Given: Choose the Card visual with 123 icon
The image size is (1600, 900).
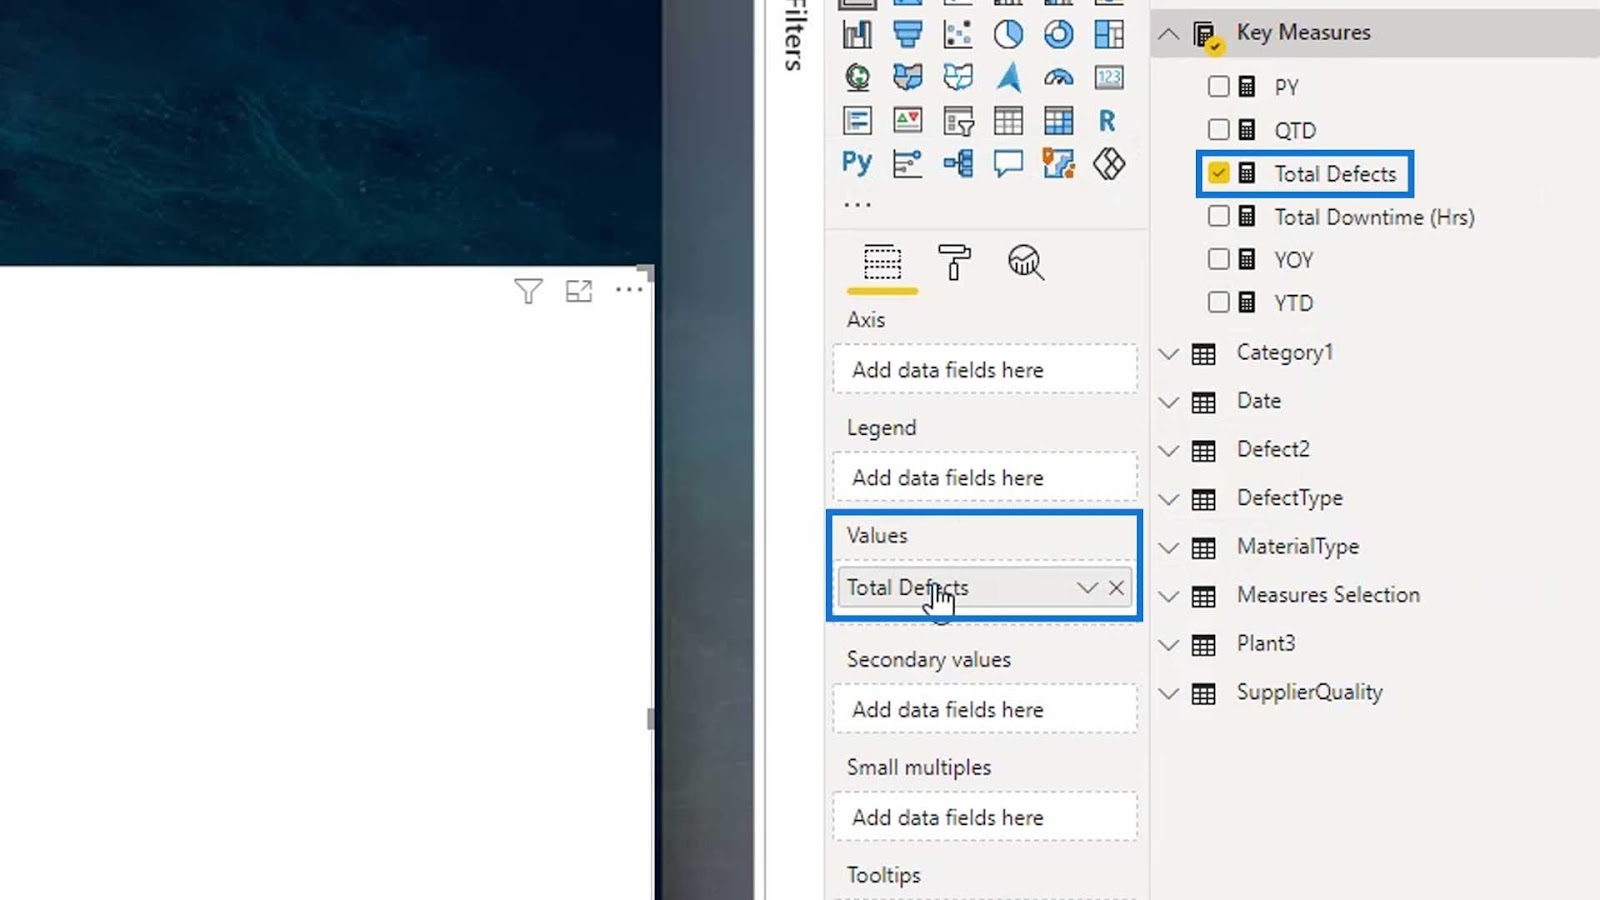Looking at the screenshot, I should (x=1109, y=77).
